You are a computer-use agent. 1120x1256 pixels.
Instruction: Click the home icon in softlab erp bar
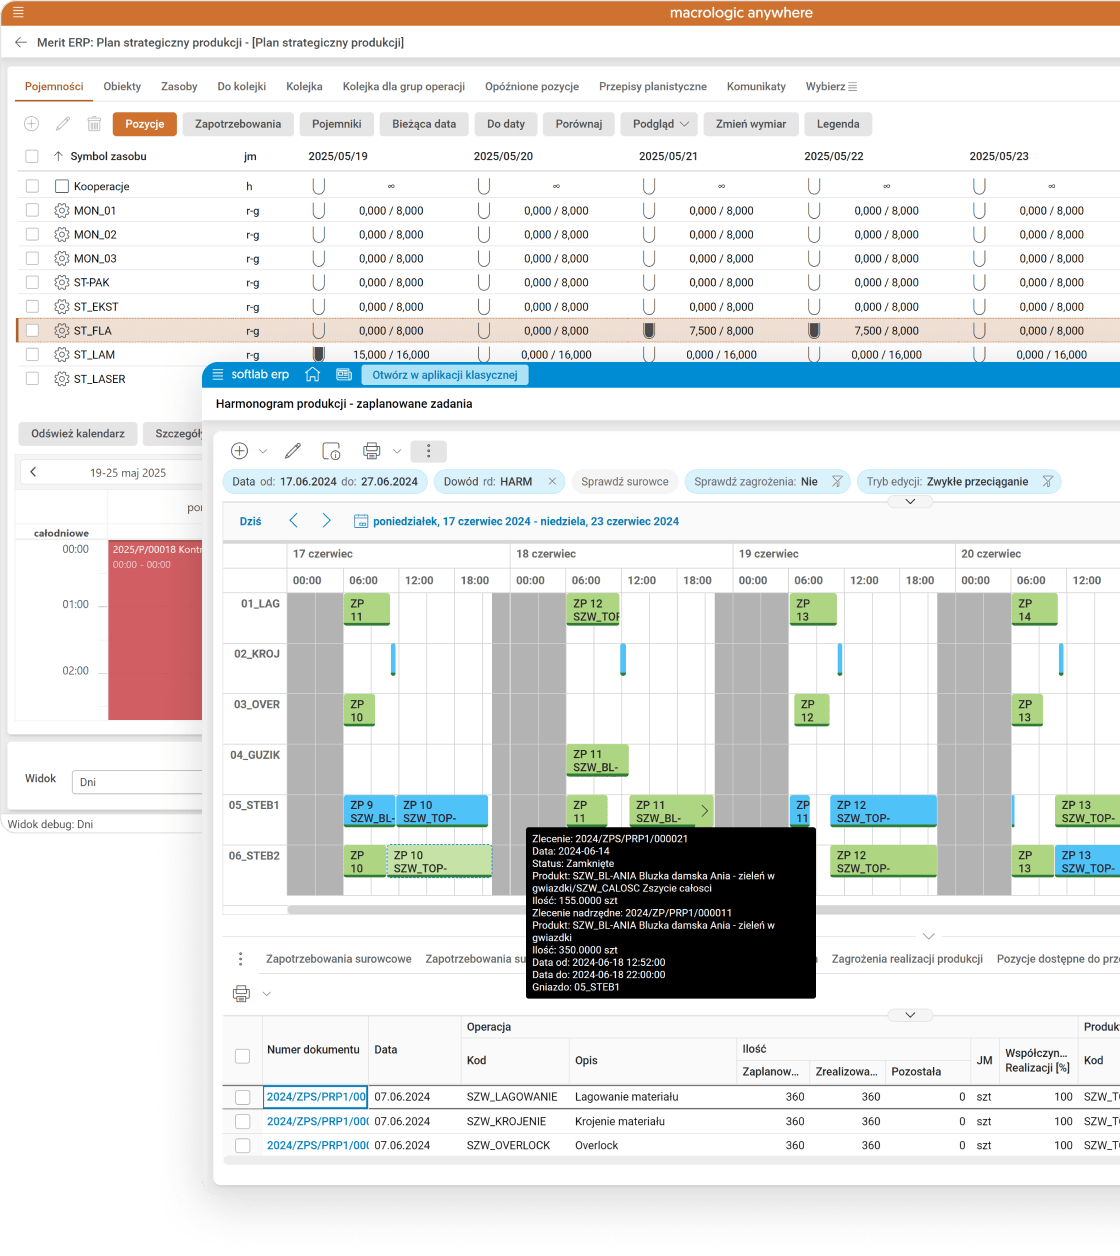click(x=312, y=374)
